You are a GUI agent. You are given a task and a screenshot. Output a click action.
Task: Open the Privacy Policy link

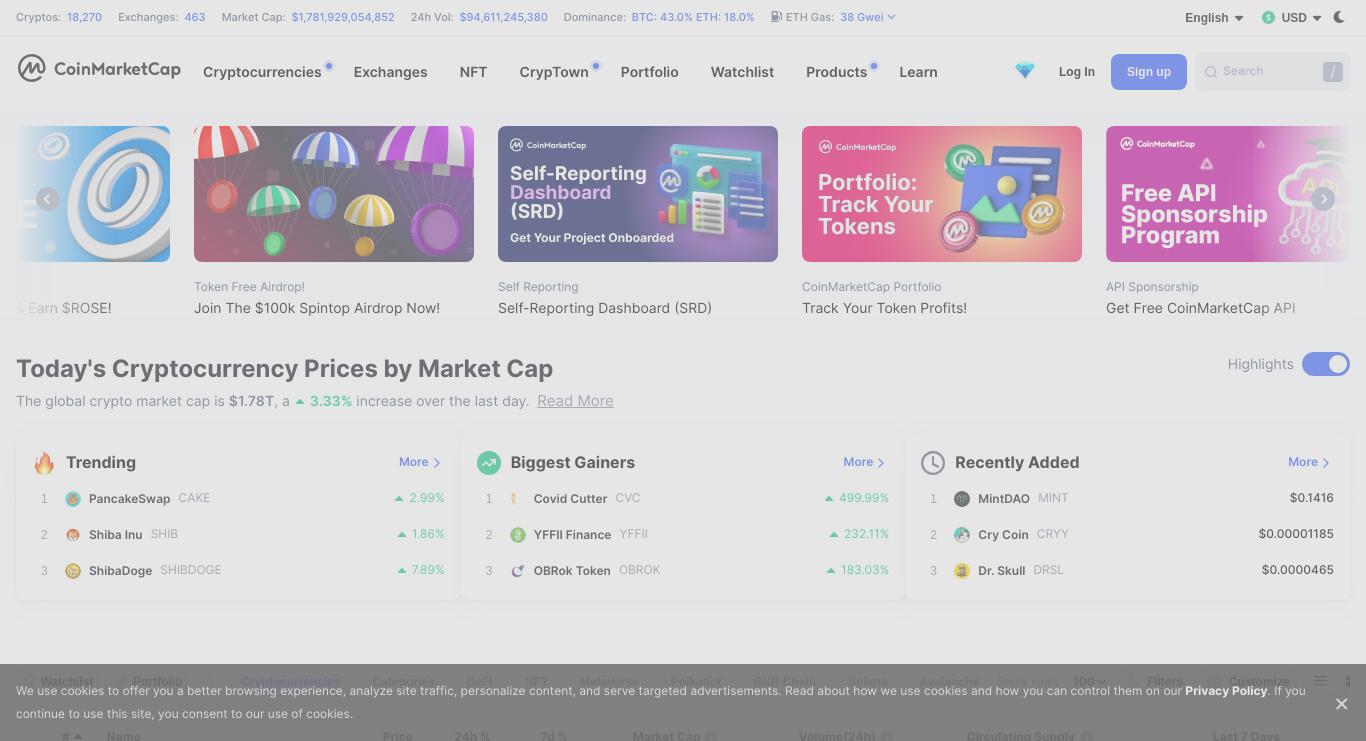tap(1226, 690)
